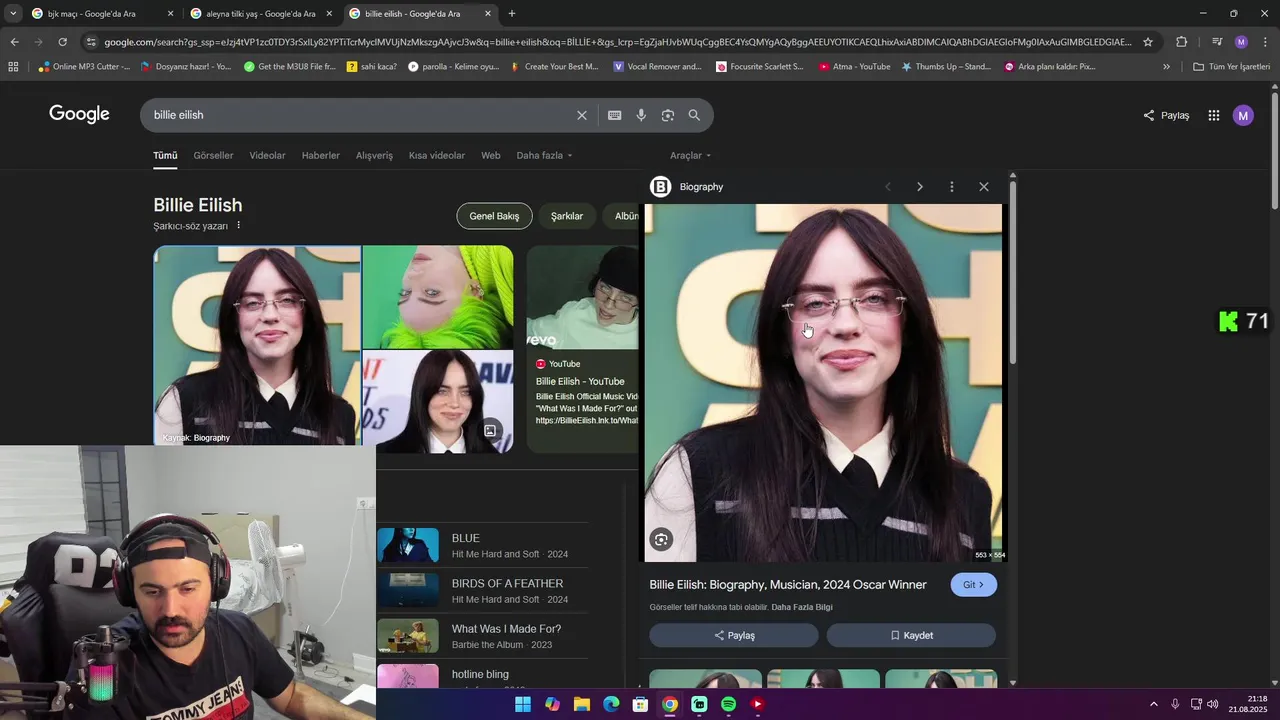Bookmark this page with star icon
Screen dimensions: 1280x720
(x=1148, y=42)
